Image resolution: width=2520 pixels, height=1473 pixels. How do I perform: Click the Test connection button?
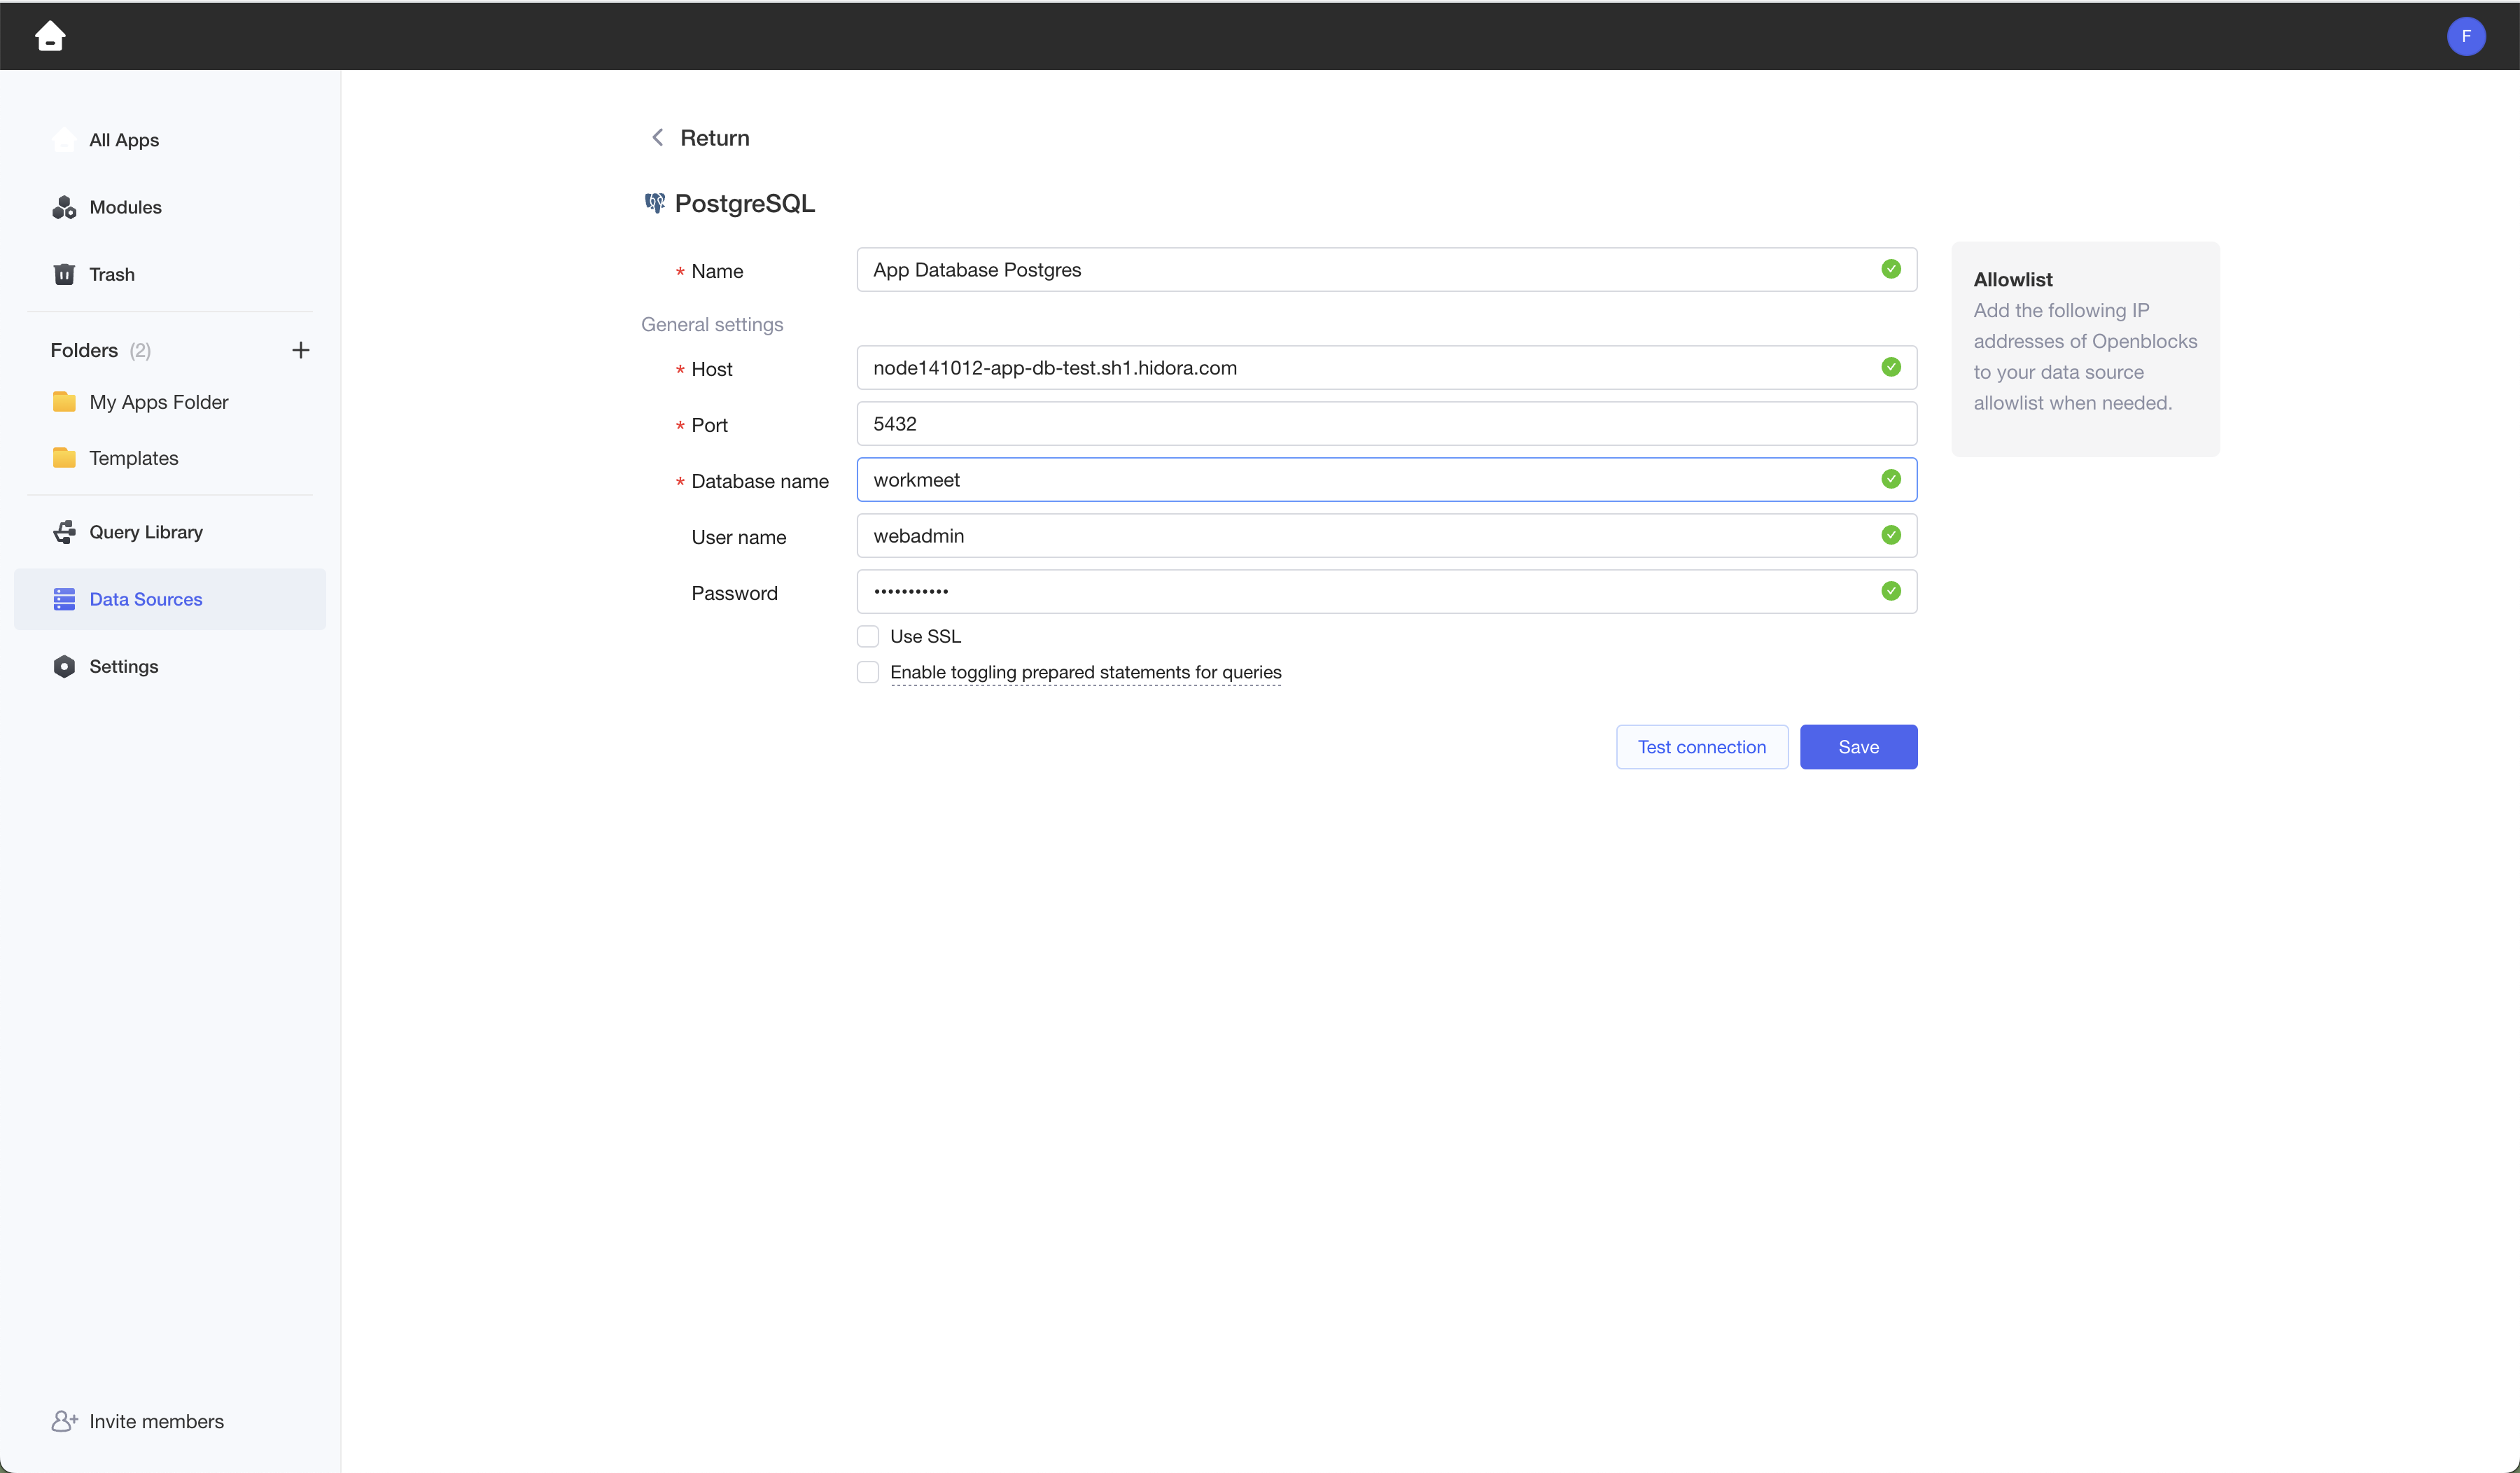1701,747
